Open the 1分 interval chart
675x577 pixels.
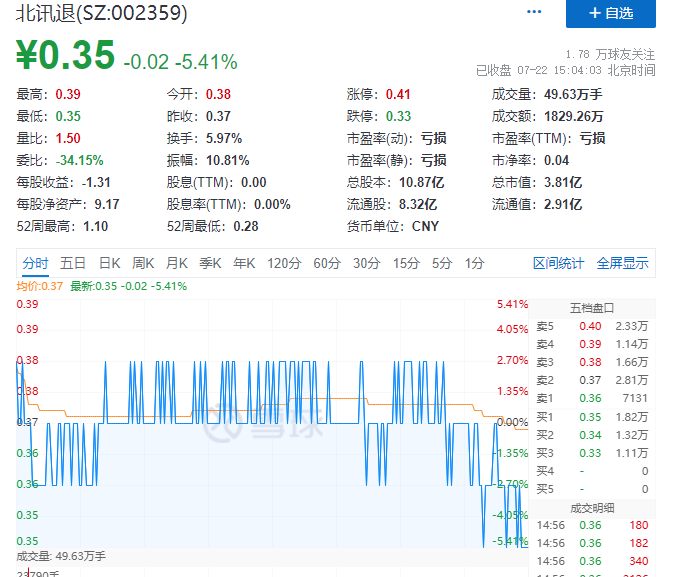pos(474,263)
